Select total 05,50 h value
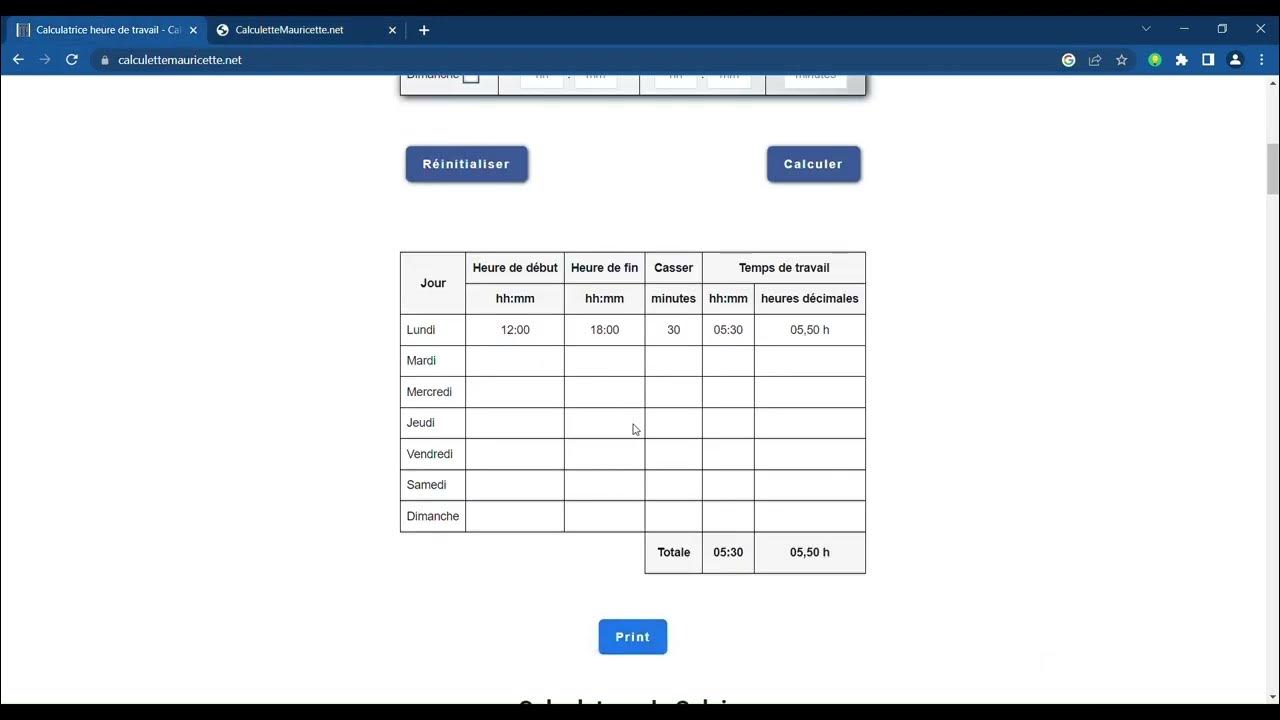 (x=810, y=552)
